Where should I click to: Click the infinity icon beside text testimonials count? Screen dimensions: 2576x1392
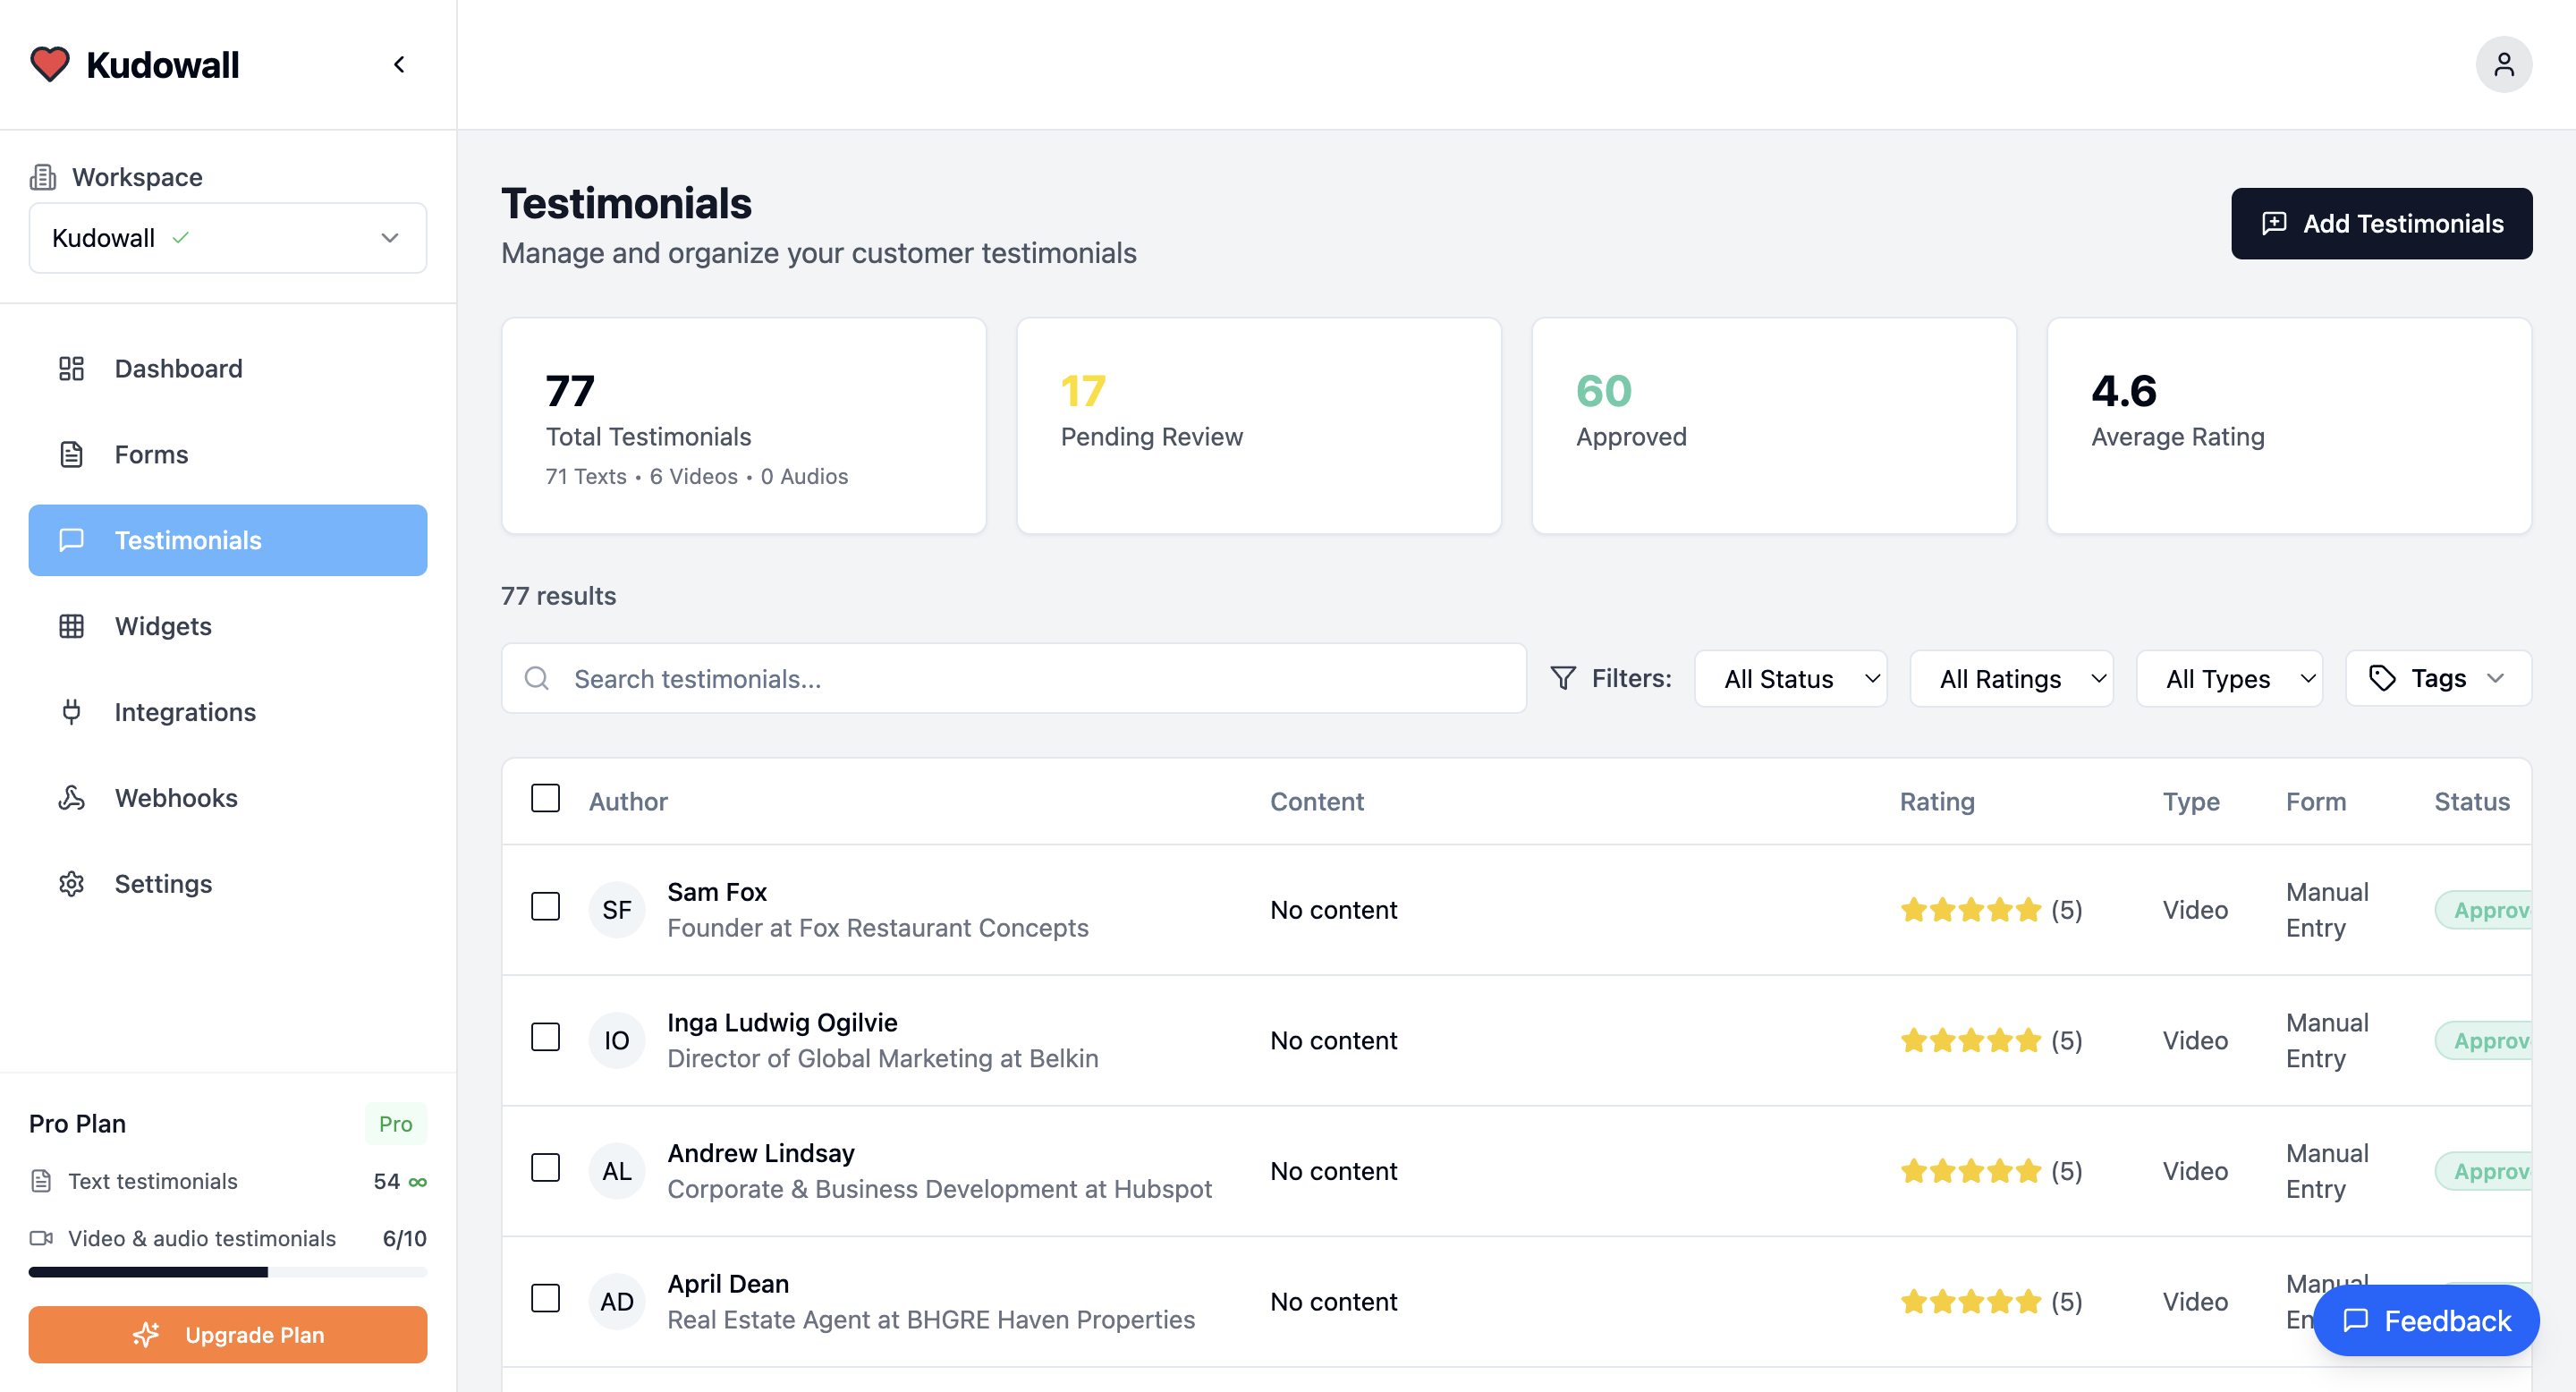coord(418,1182)
